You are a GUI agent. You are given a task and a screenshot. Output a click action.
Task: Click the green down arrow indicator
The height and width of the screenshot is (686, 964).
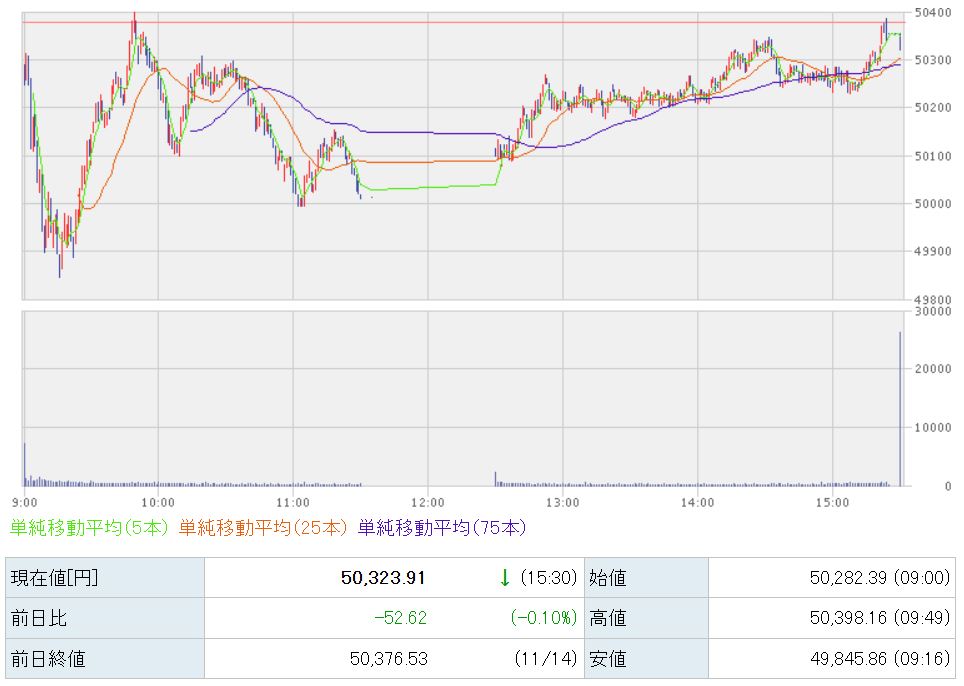point(505,577)
